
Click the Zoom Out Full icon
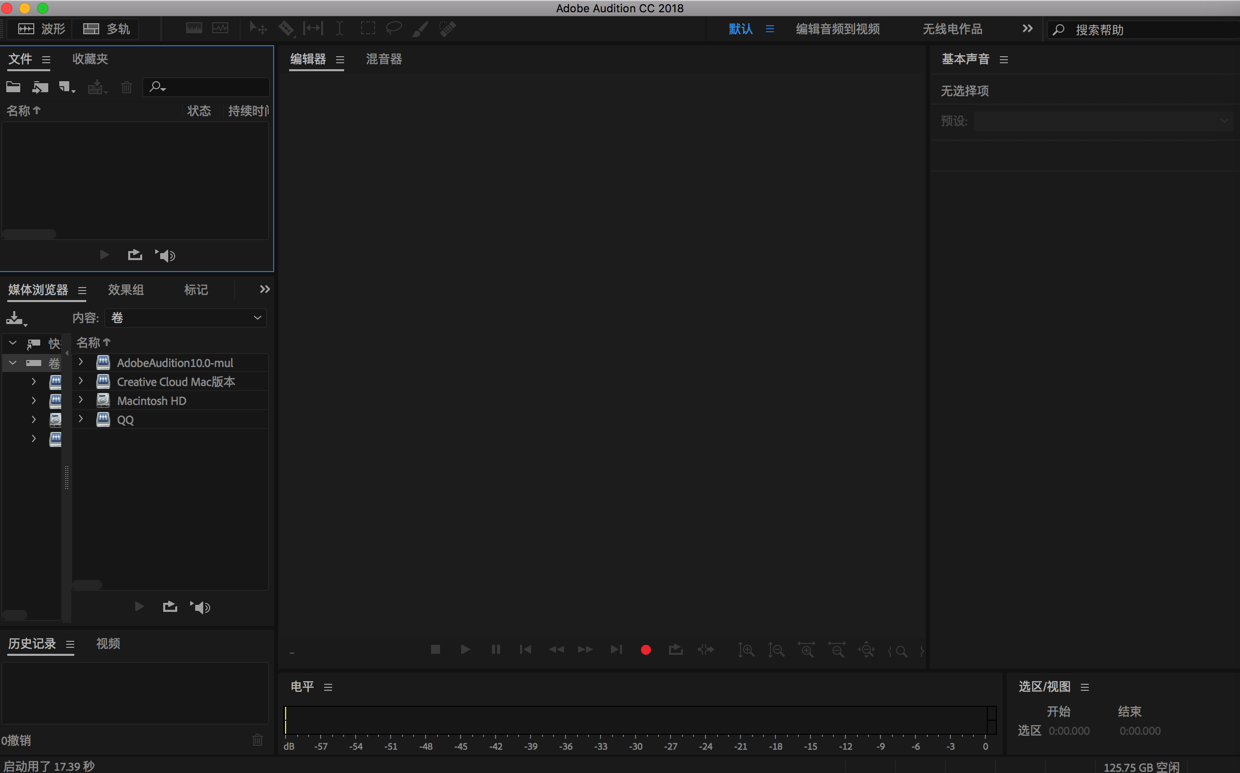click(x=866, y=650)
